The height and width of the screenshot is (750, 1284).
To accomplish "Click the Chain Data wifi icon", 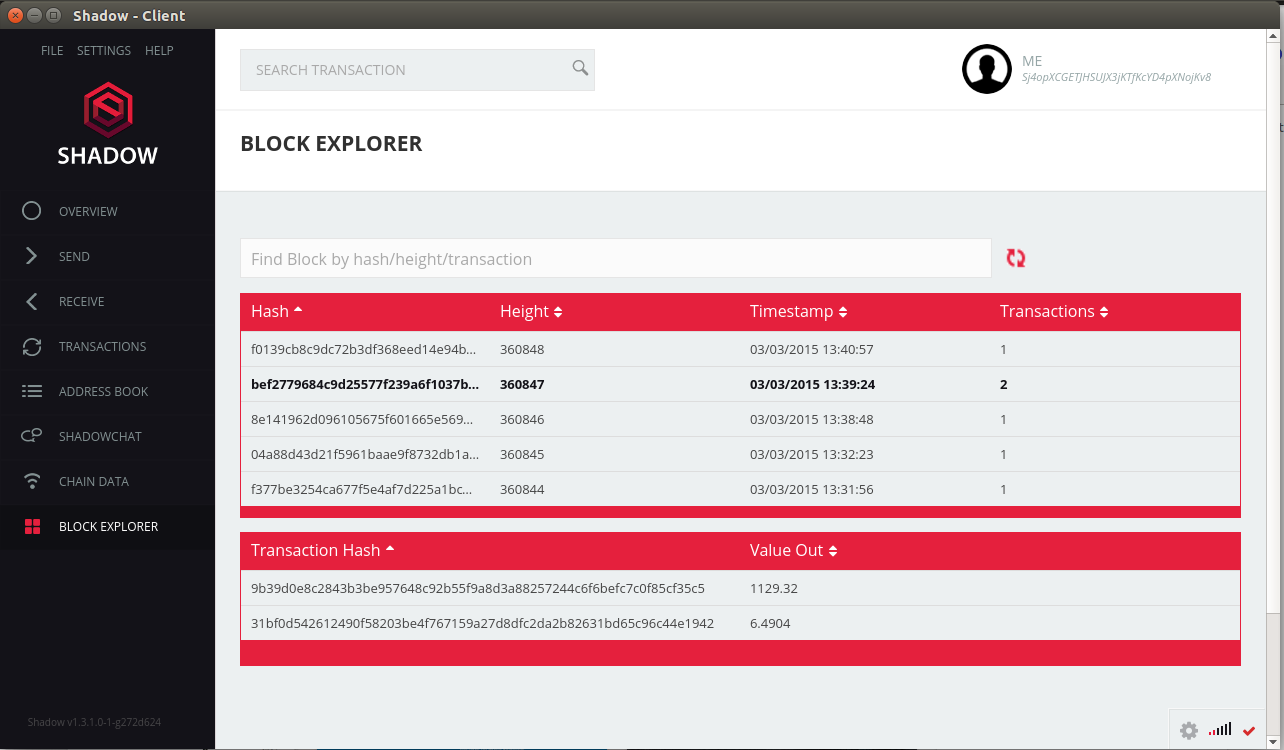I will 32,481.
